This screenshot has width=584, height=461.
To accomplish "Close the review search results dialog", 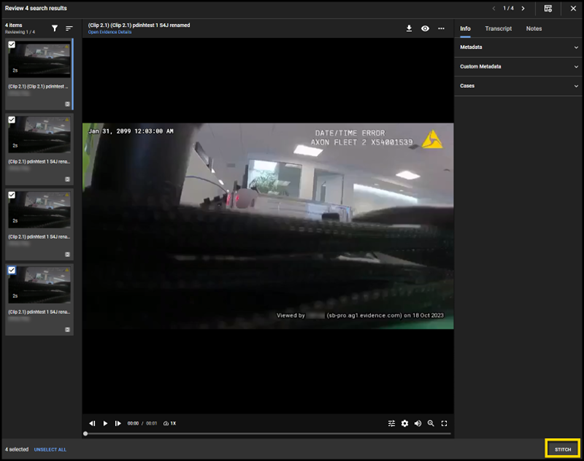I will tap(573, 8).
